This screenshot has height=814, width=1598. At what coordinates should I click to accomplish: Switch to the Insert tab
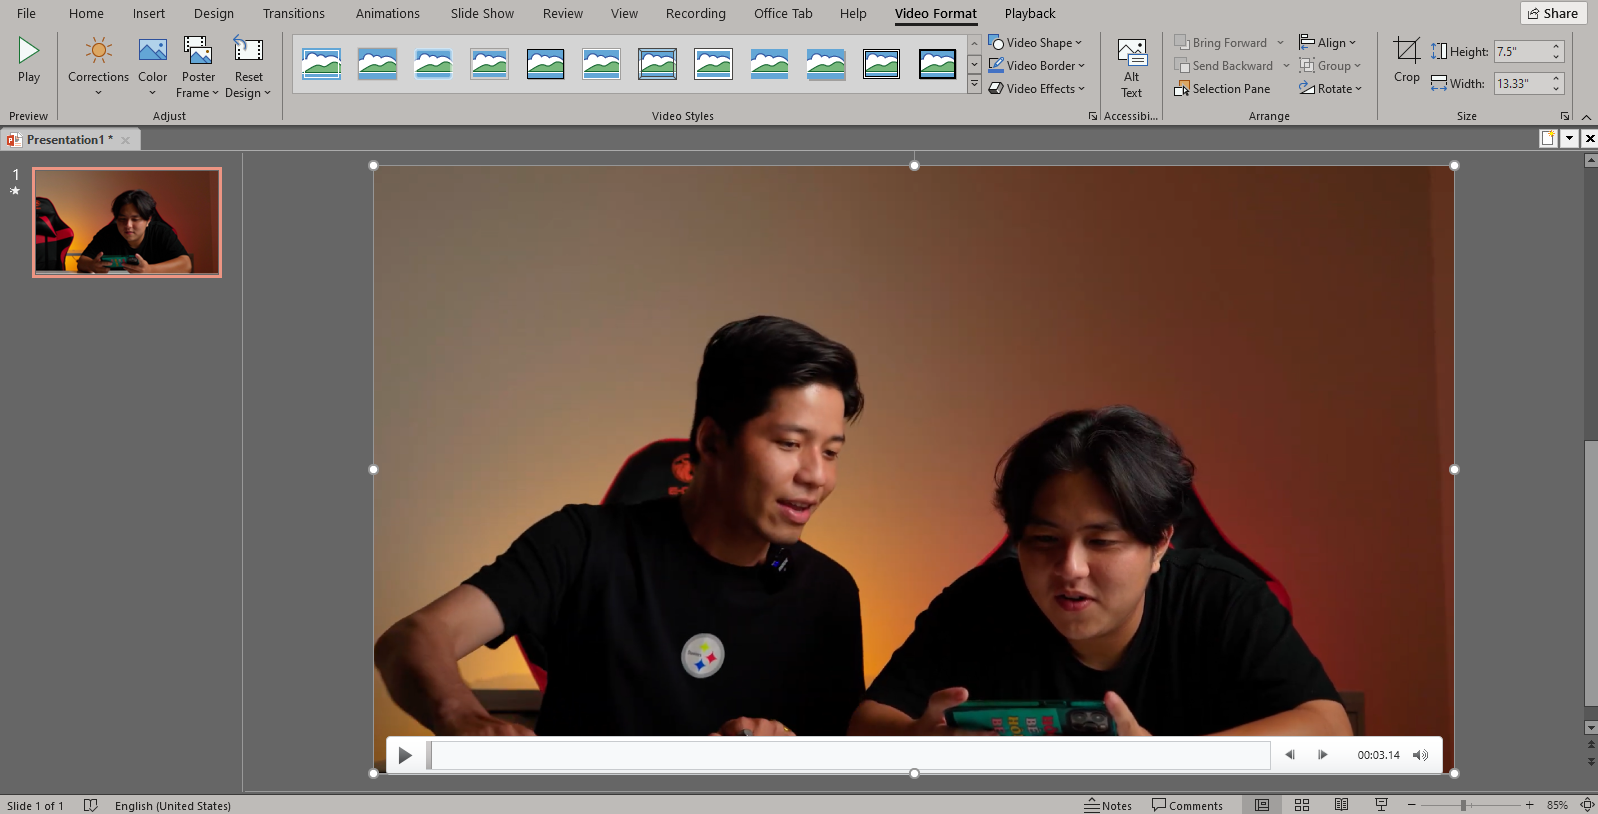(149, 14)
